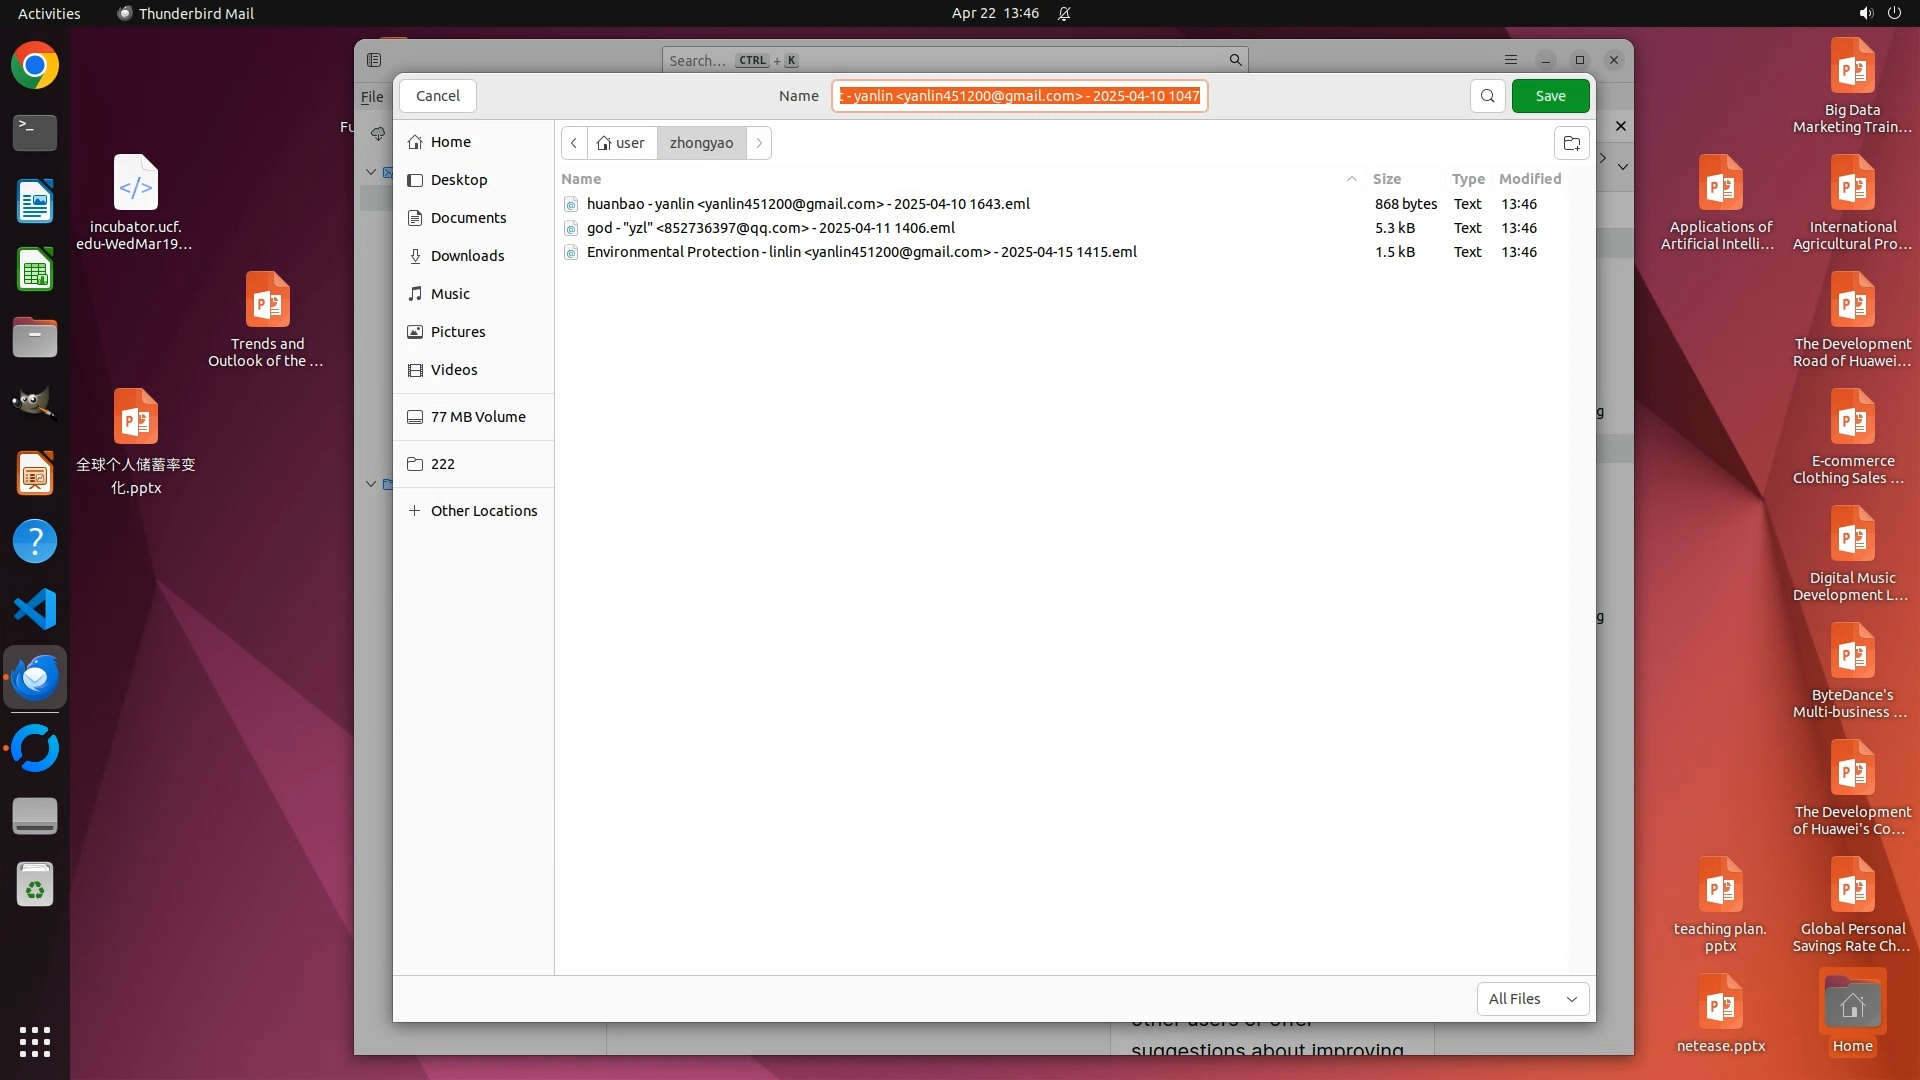Open the system volume and power menu
Screen dimensions: 1920x1080
tap(1879, 13)
